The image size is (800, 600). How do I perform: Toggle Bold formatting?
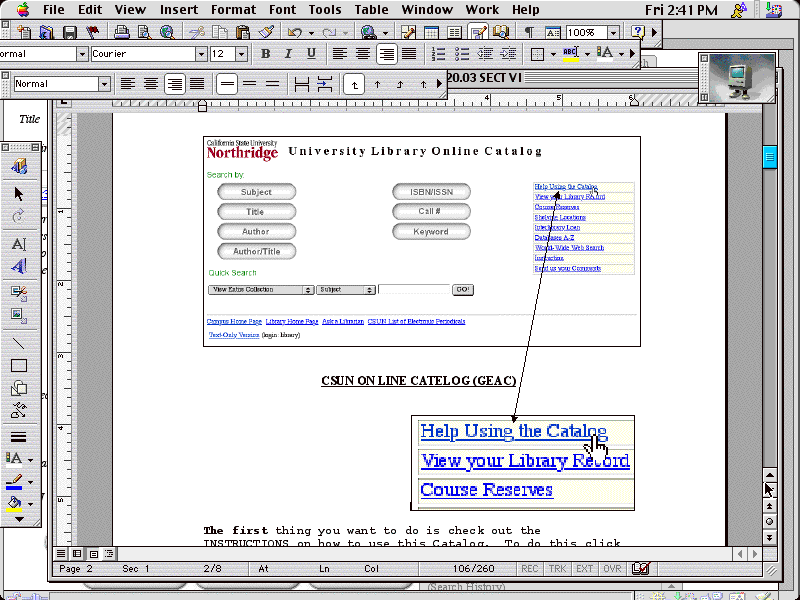pyautogui.click(x=265, y=54)
